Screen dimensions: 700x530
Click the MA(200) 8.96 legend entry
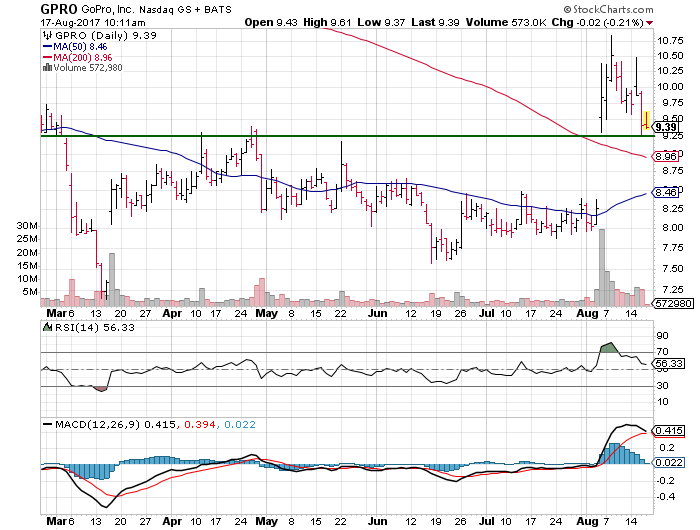pyautogui.click(x=78, y=57)
